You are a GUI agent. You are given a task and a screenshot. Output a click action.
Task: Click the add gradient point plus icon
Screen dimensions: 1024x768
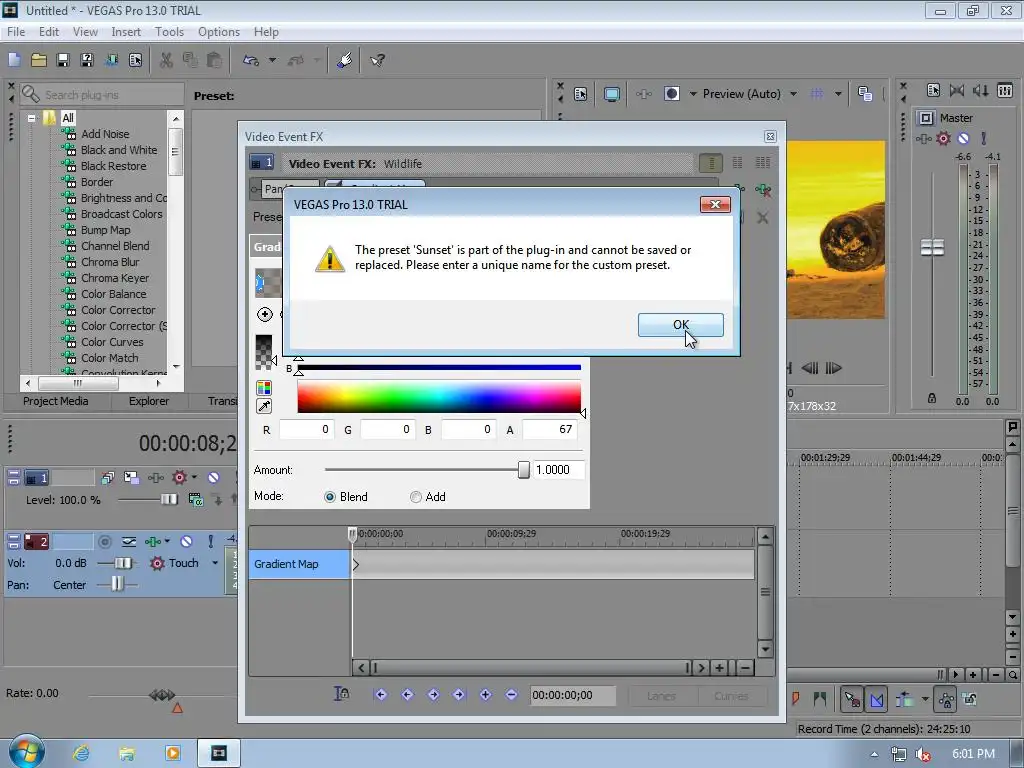264,314
